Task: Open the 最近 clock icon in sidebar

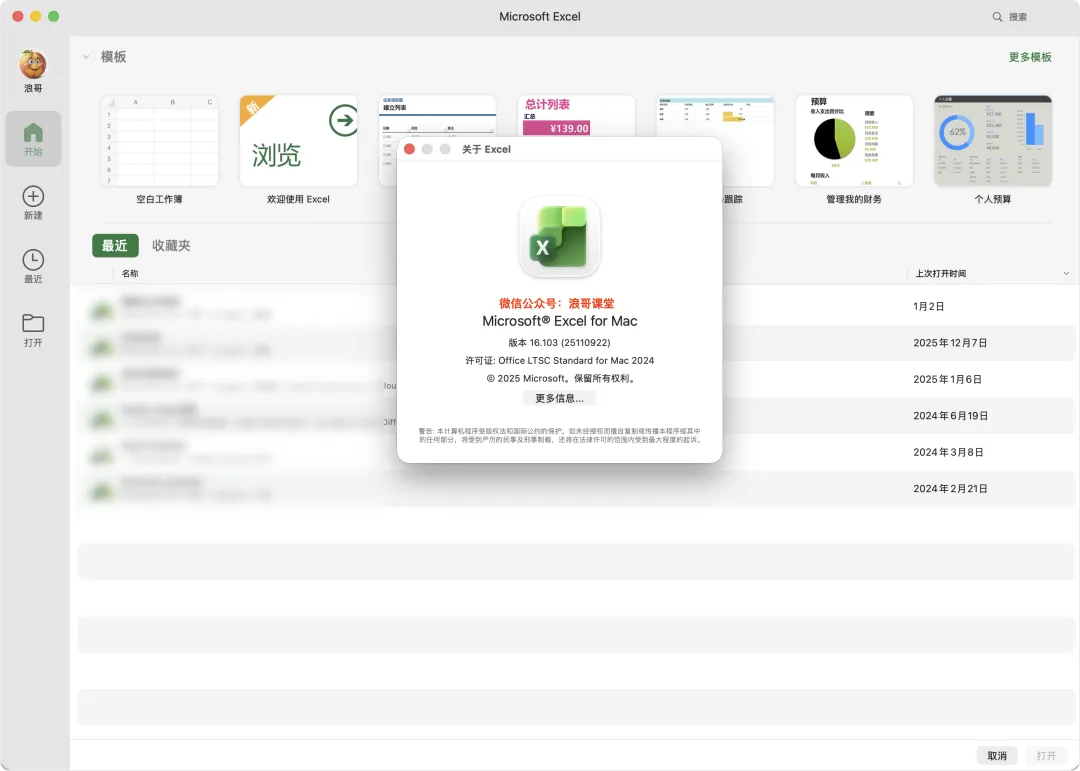Action: coord(33,260)
